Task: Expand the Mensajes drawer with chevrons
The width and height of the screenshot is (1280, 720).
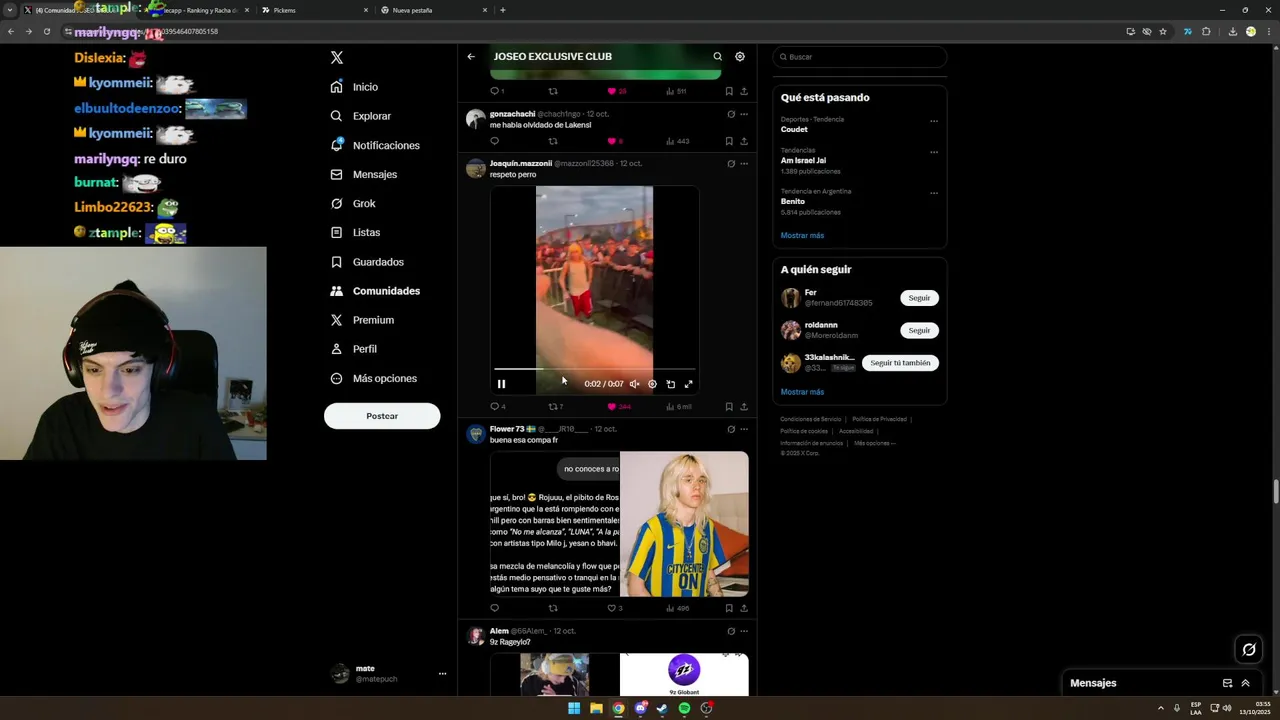Action: point(1245,683)
